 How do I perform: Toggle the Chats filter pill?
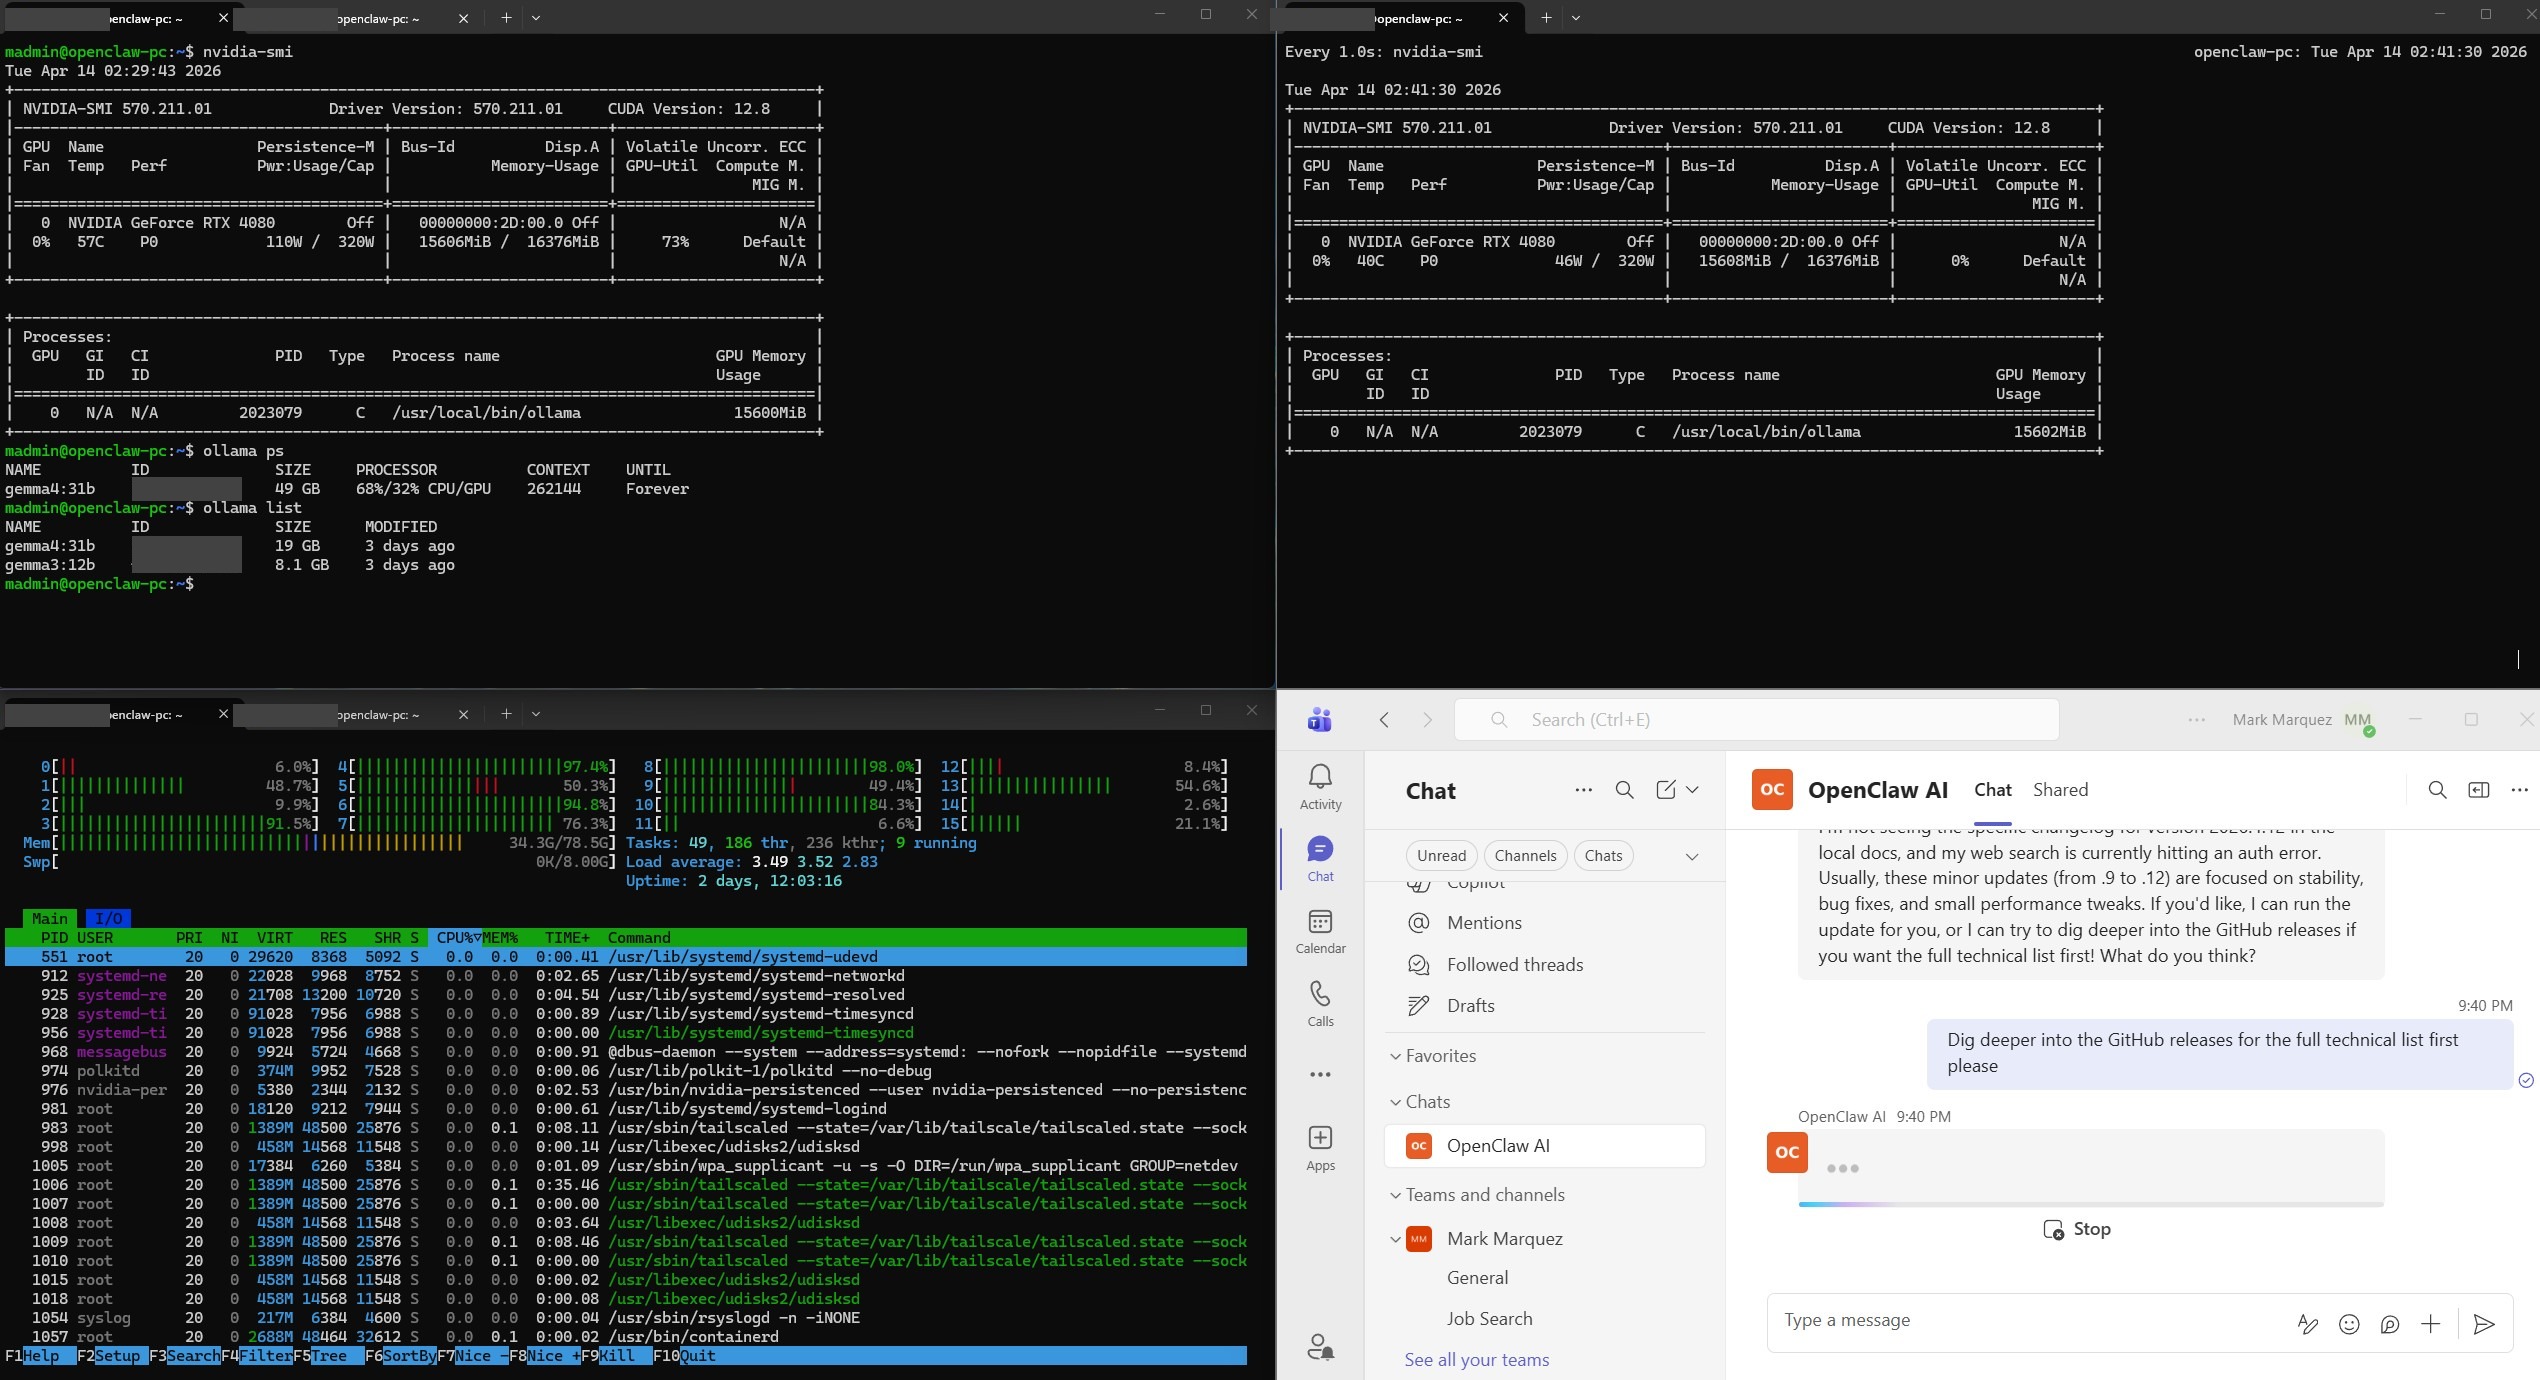tap(1602, 855)
